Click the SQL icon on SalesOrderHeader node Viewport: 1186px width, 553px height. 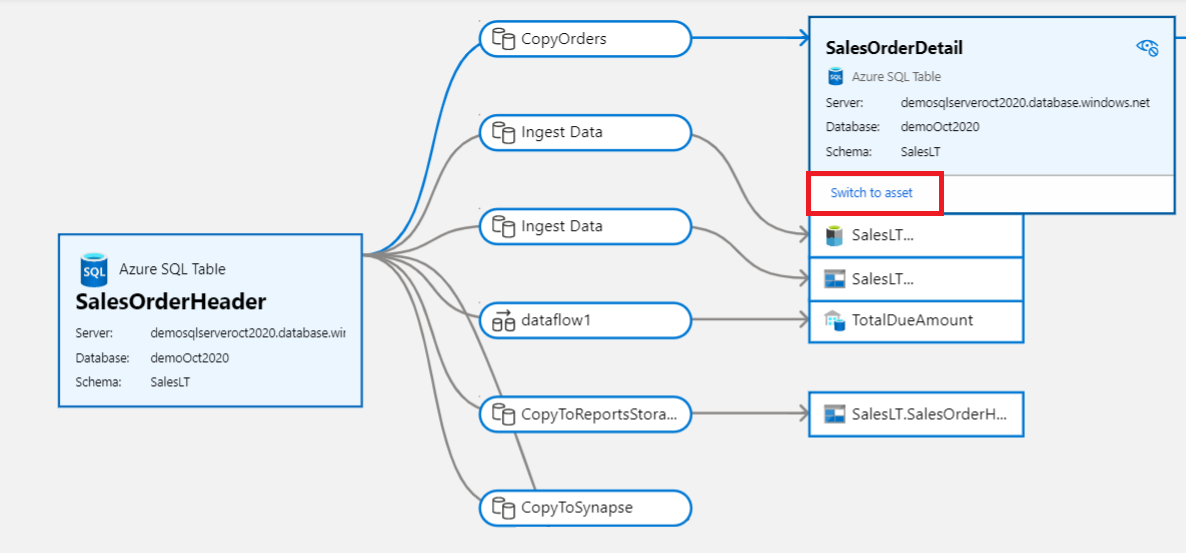point(95,270)
